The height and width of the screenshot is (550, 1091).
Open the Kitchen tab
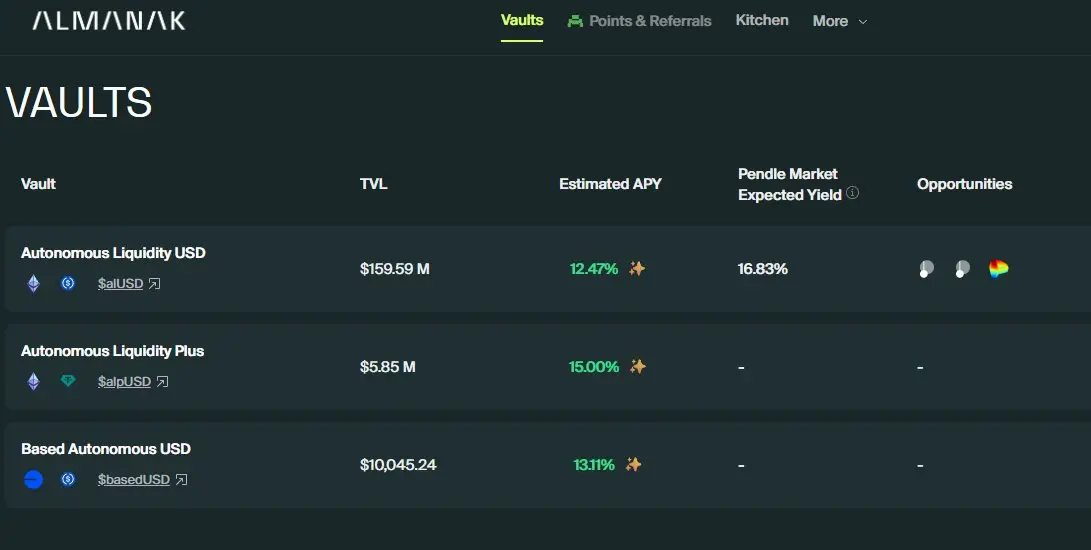762,20
